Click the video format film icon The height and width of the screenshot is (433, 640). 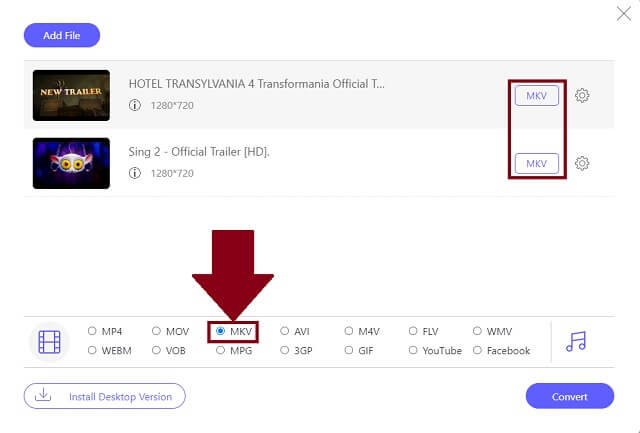pyautogui.click(x=49, y=341)
